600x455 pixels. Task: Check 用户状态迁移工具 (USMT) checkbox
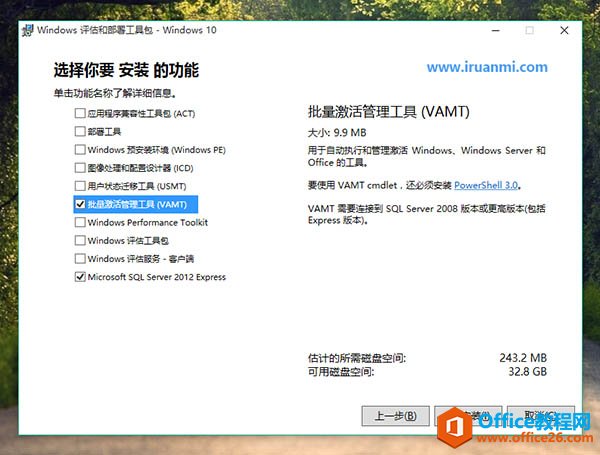[x=80, y=186]
